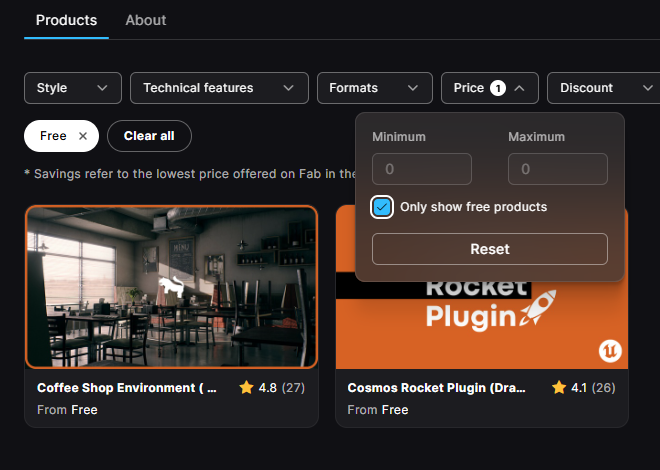The height and width of the screenshot is (470, 660).
Task: Open the Technical features dropdown
Action: (x=219, y=88)
